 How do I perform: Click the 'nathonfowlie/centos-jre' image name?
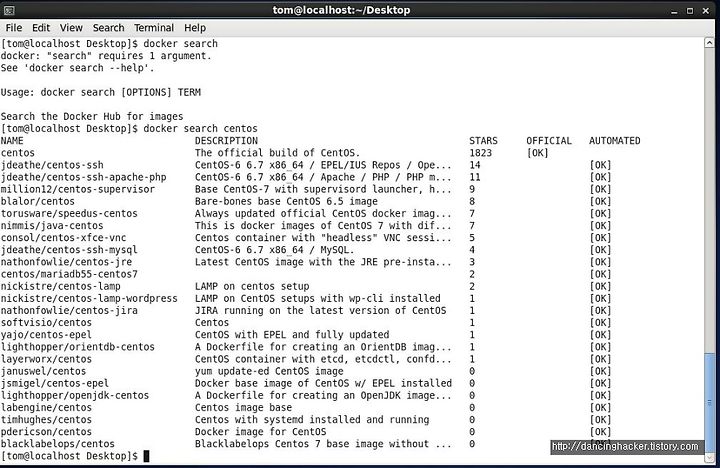pos(67,262)
